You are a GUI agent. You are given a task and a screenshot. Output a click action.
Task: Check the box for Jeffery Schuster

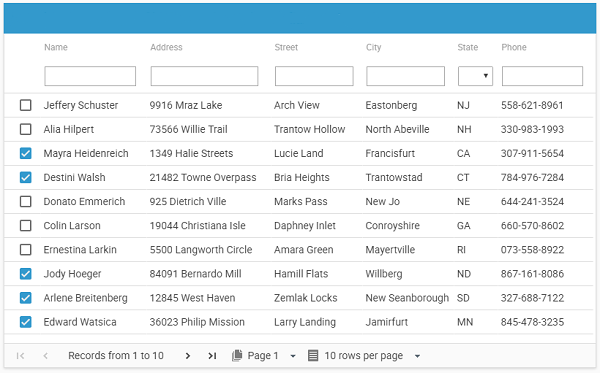pos(26,105)
